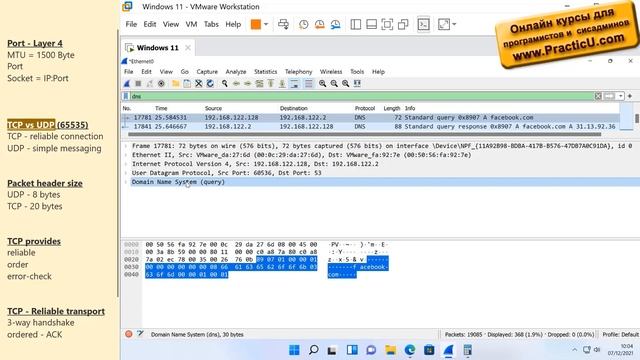
Task: Reload this capture file
Action: 210,84
